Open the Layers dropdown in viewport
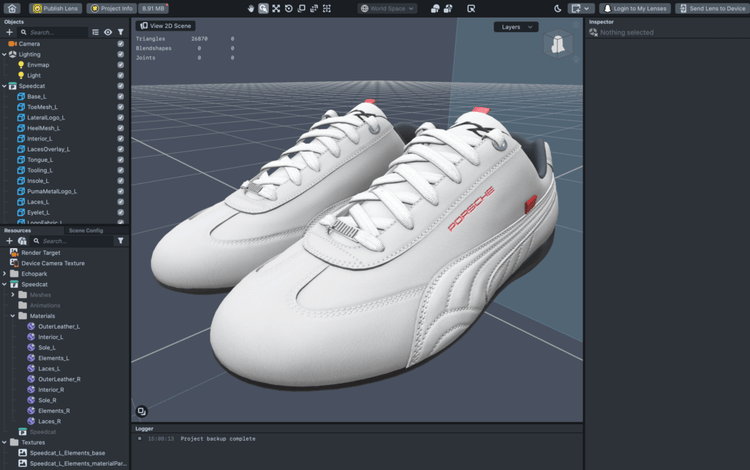Image resolution: width=750 pixels, height=470 pixels. 515,27
